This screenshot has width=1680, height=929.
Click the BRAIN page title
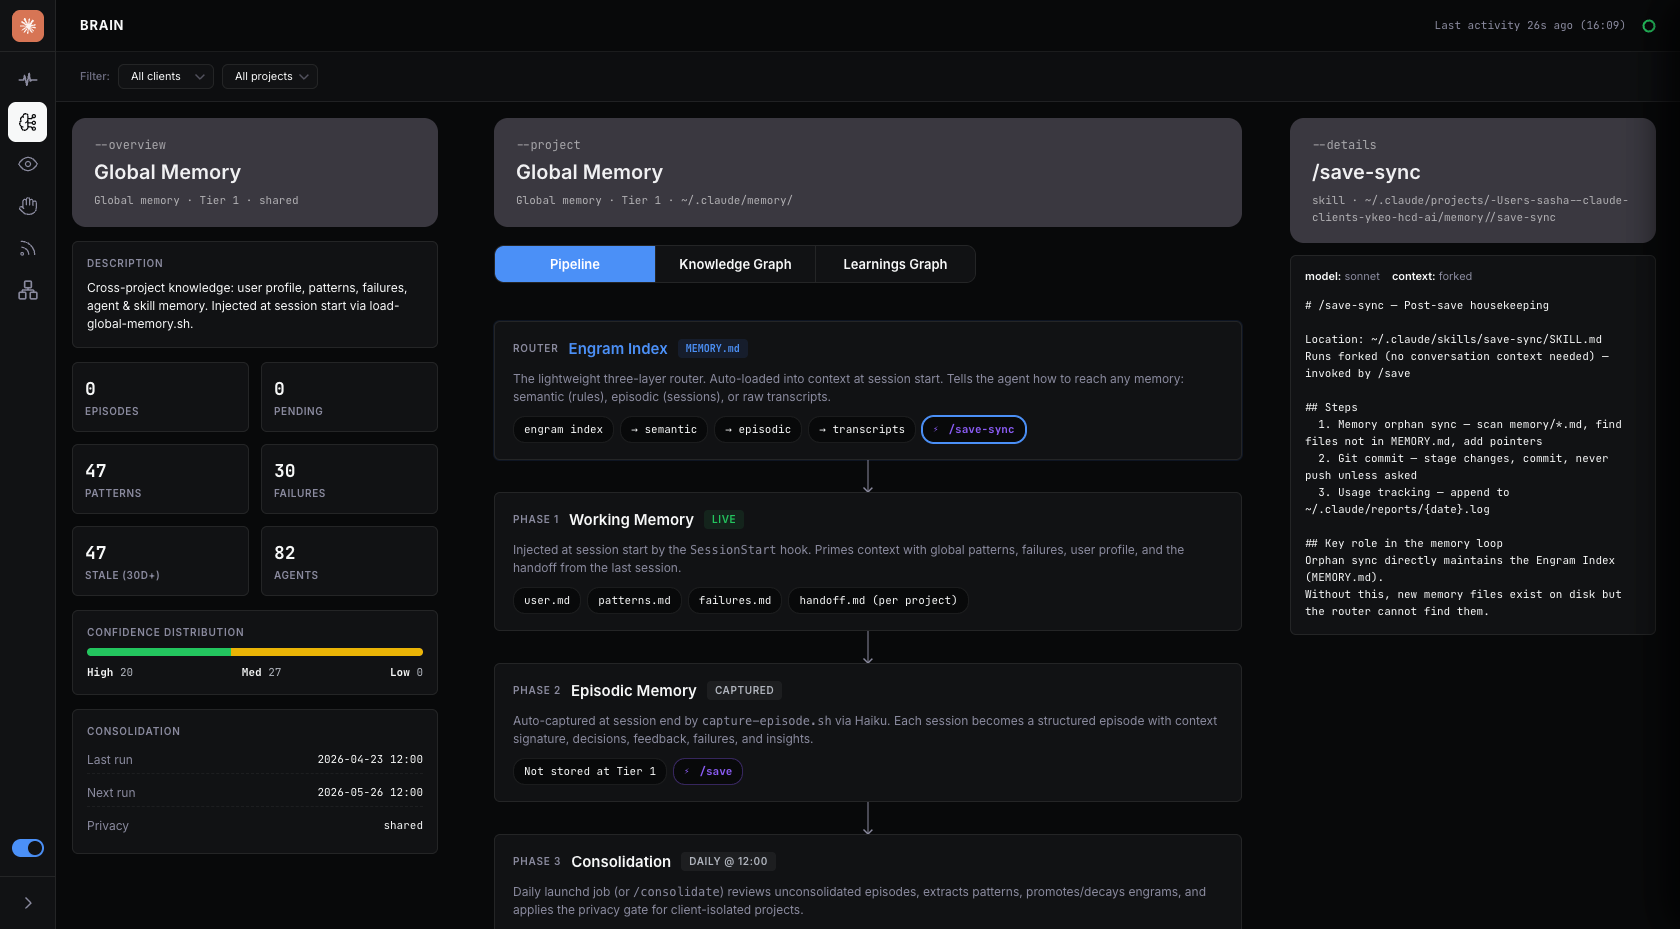[x=102, y=26]
